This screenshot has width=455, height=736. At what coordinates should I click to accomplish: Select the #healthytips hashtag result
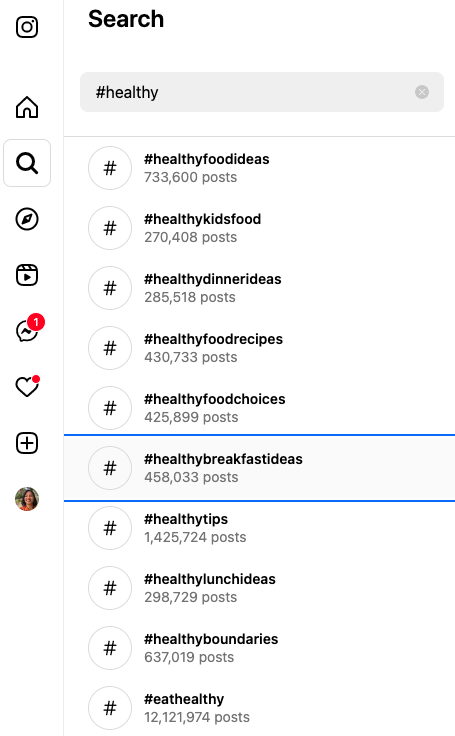point(259,528)
